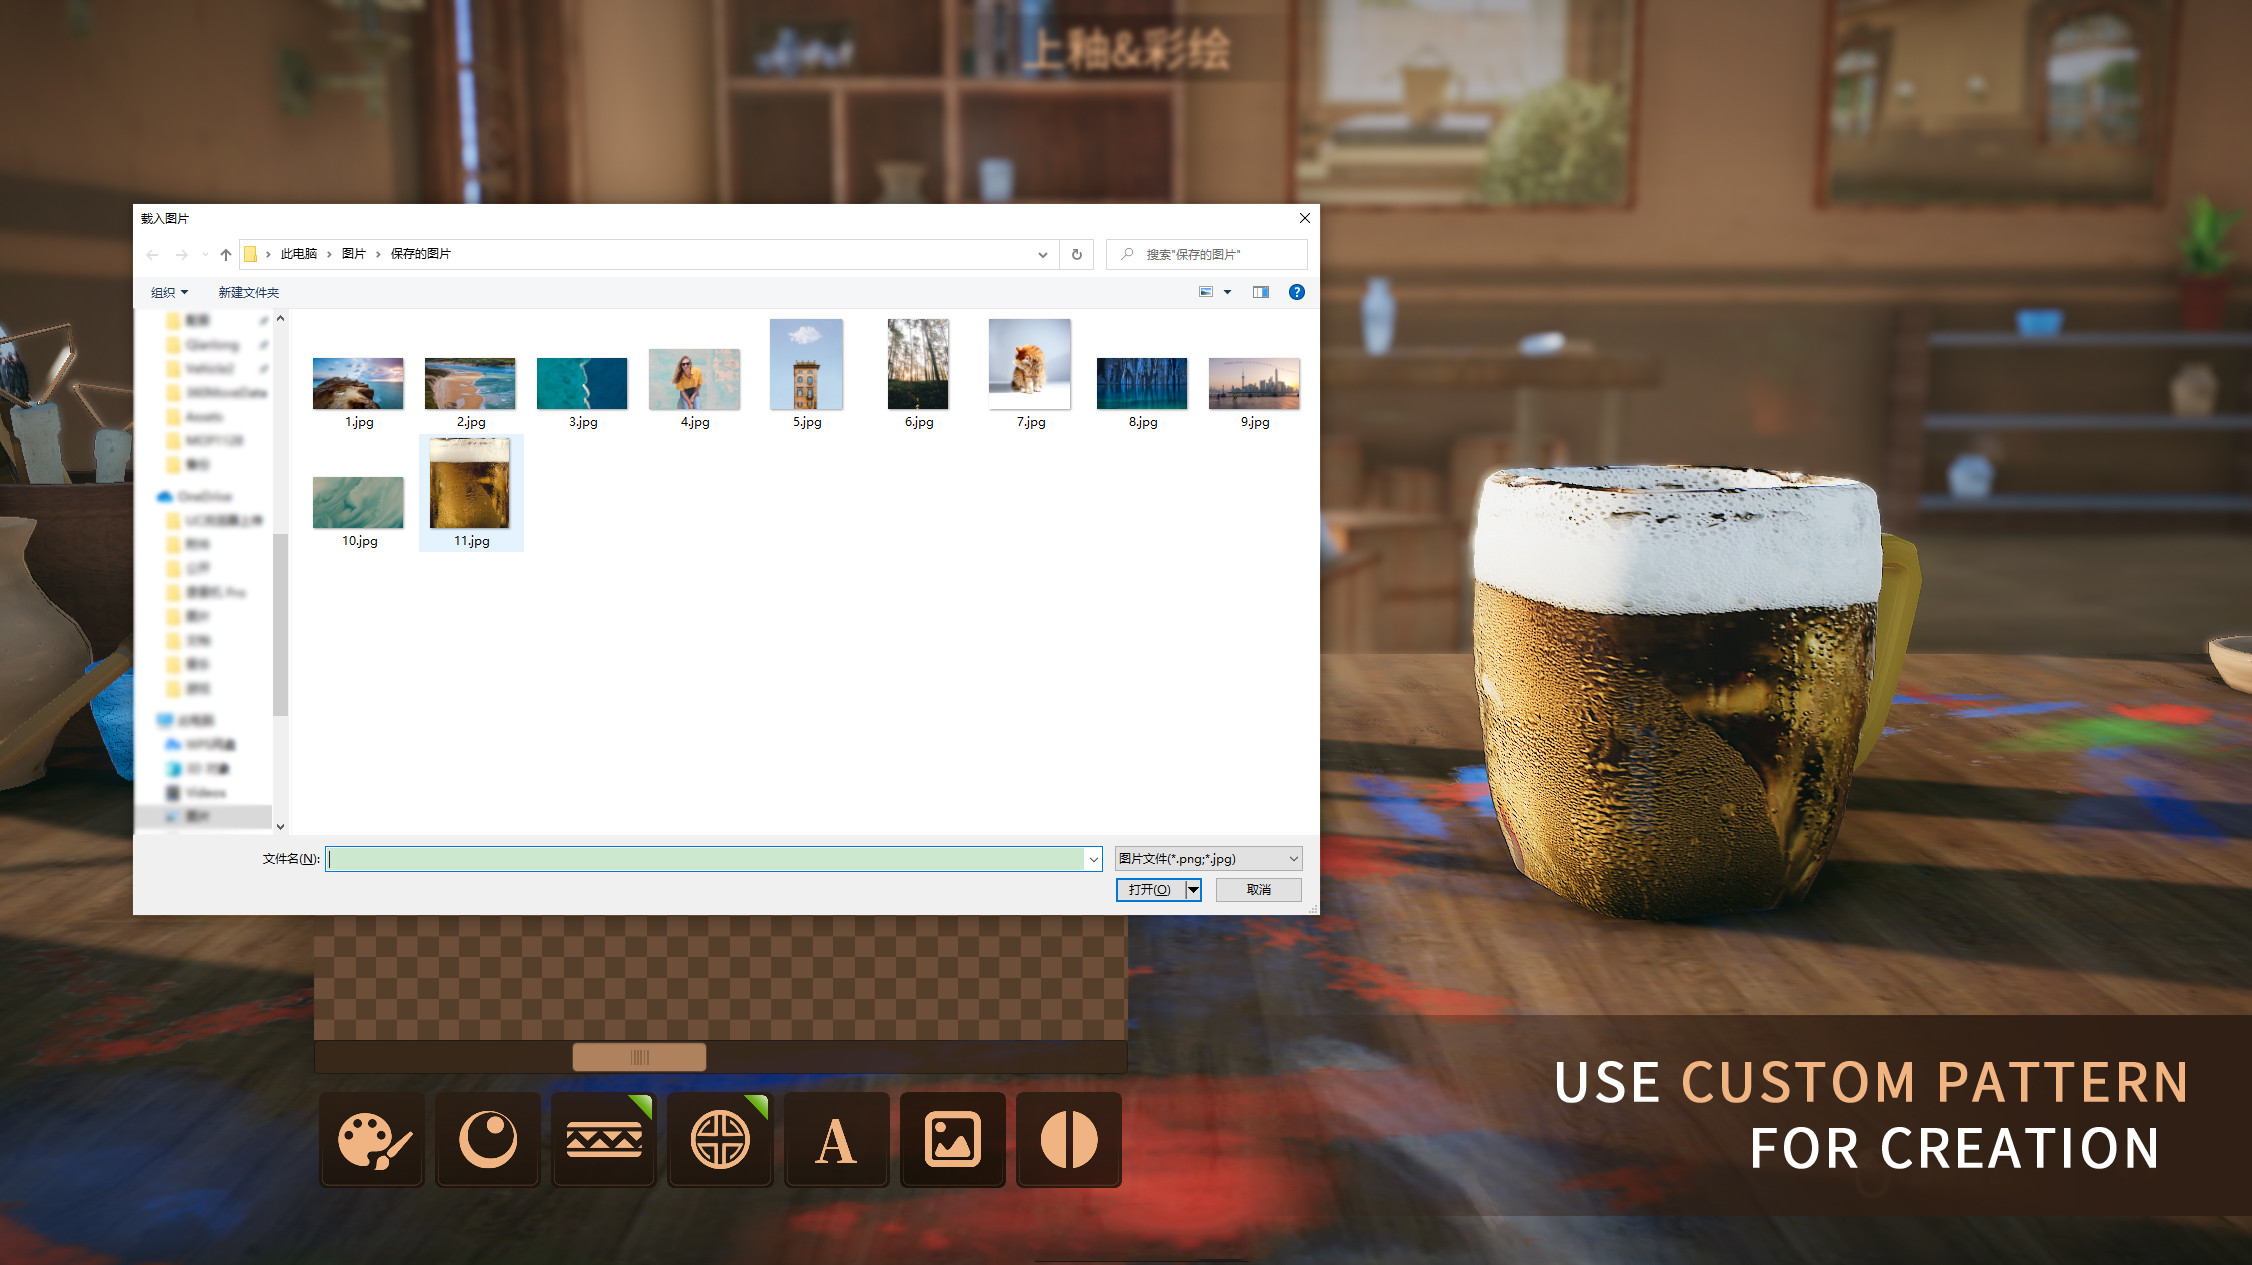2252x1265 pixels.
Task: Select the paint palette tool
Action: coord(371,1139)
